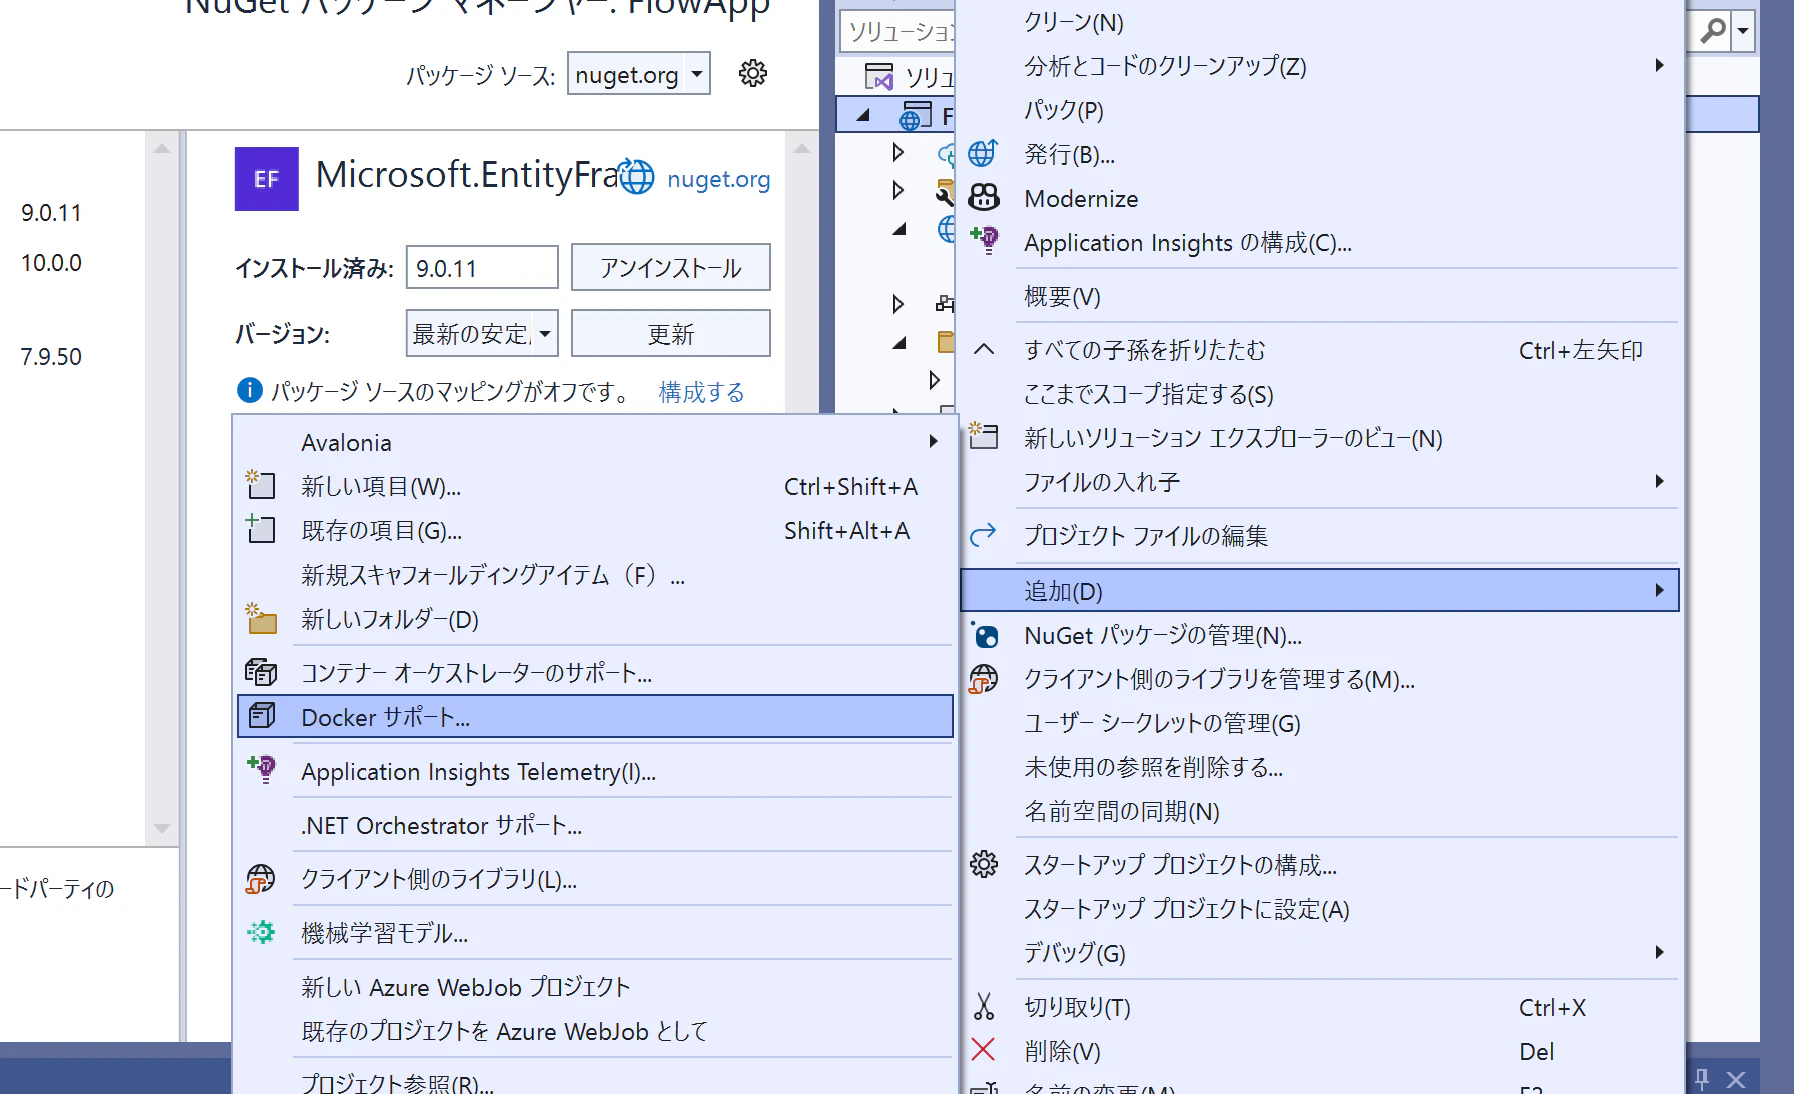Click the red delete X icon
This screenshot has height=1094, width=1794.
click(x=984, y=1050)
